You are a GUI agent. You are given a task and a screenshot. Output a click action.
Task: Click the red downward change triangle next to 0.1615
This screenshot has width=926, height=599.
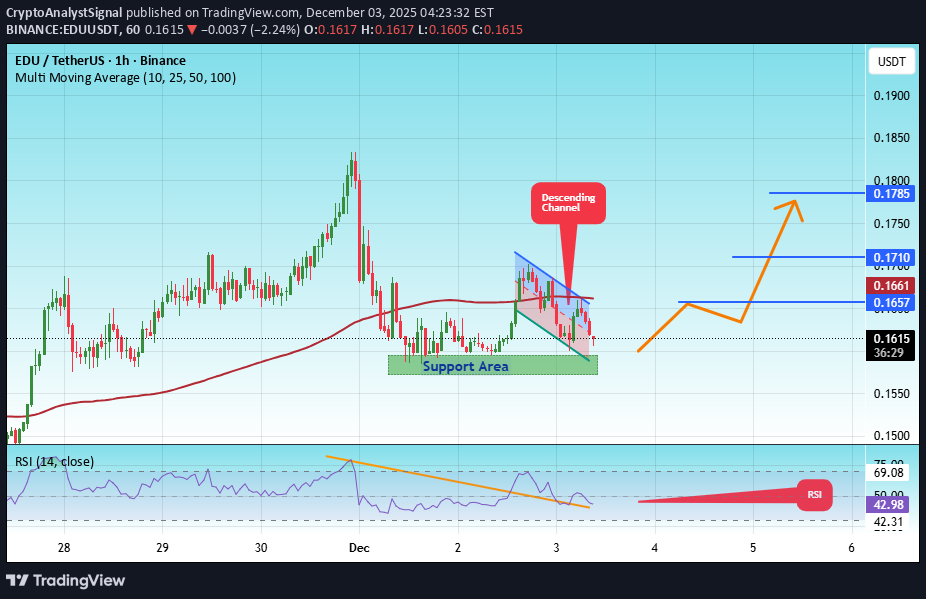[x=192, y=30]
